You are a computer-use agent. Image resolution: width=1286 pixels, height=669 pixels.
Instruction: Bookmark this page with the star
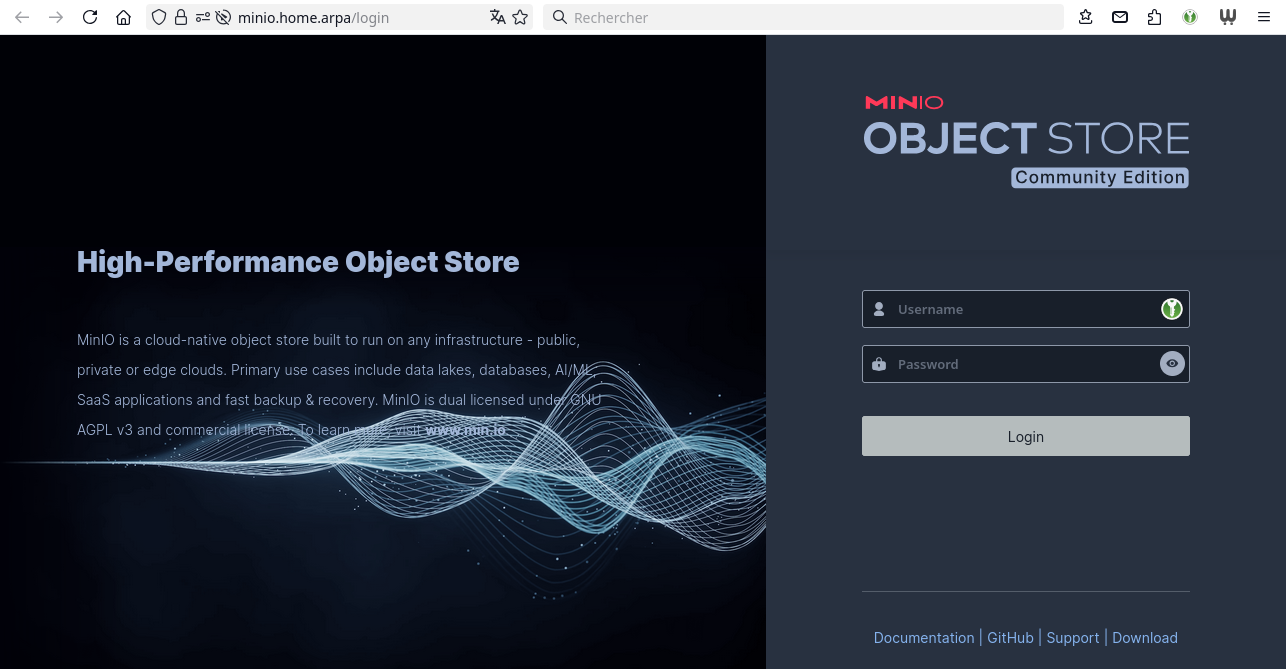tap(520, 17)
